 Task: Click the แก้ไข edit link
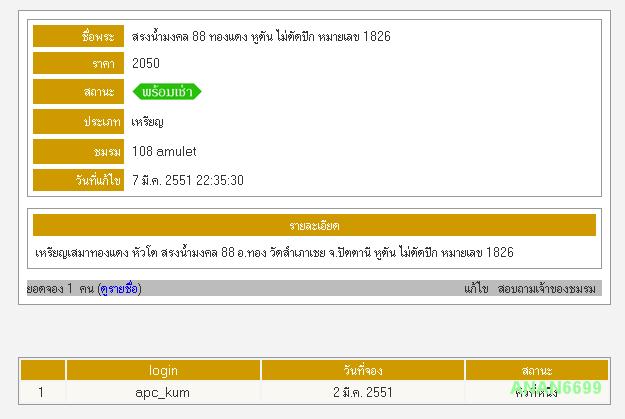click(476, 288)
